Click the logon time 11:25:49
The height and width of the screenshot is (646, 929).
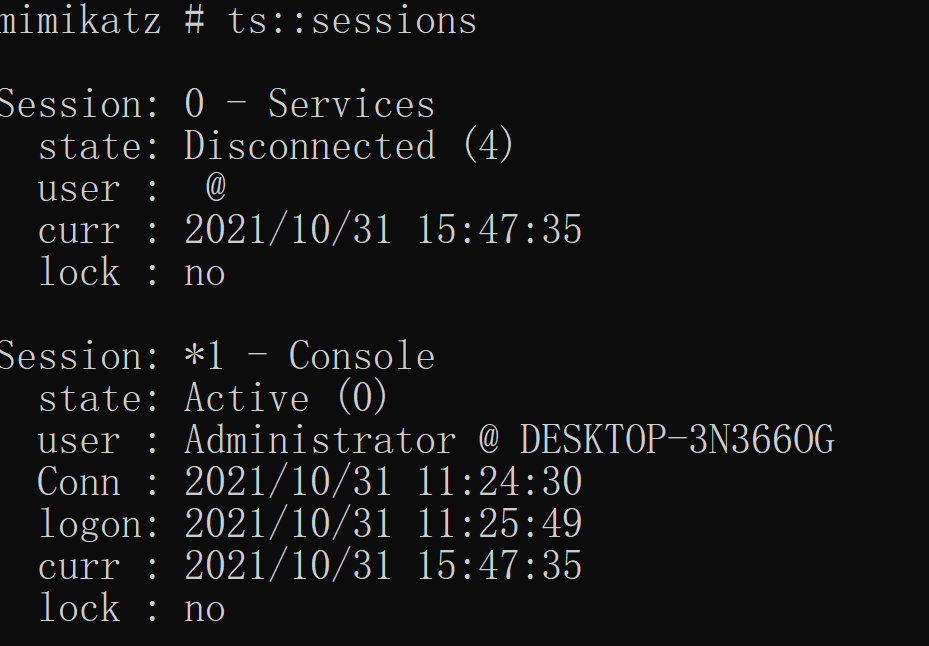pos(499,523)
